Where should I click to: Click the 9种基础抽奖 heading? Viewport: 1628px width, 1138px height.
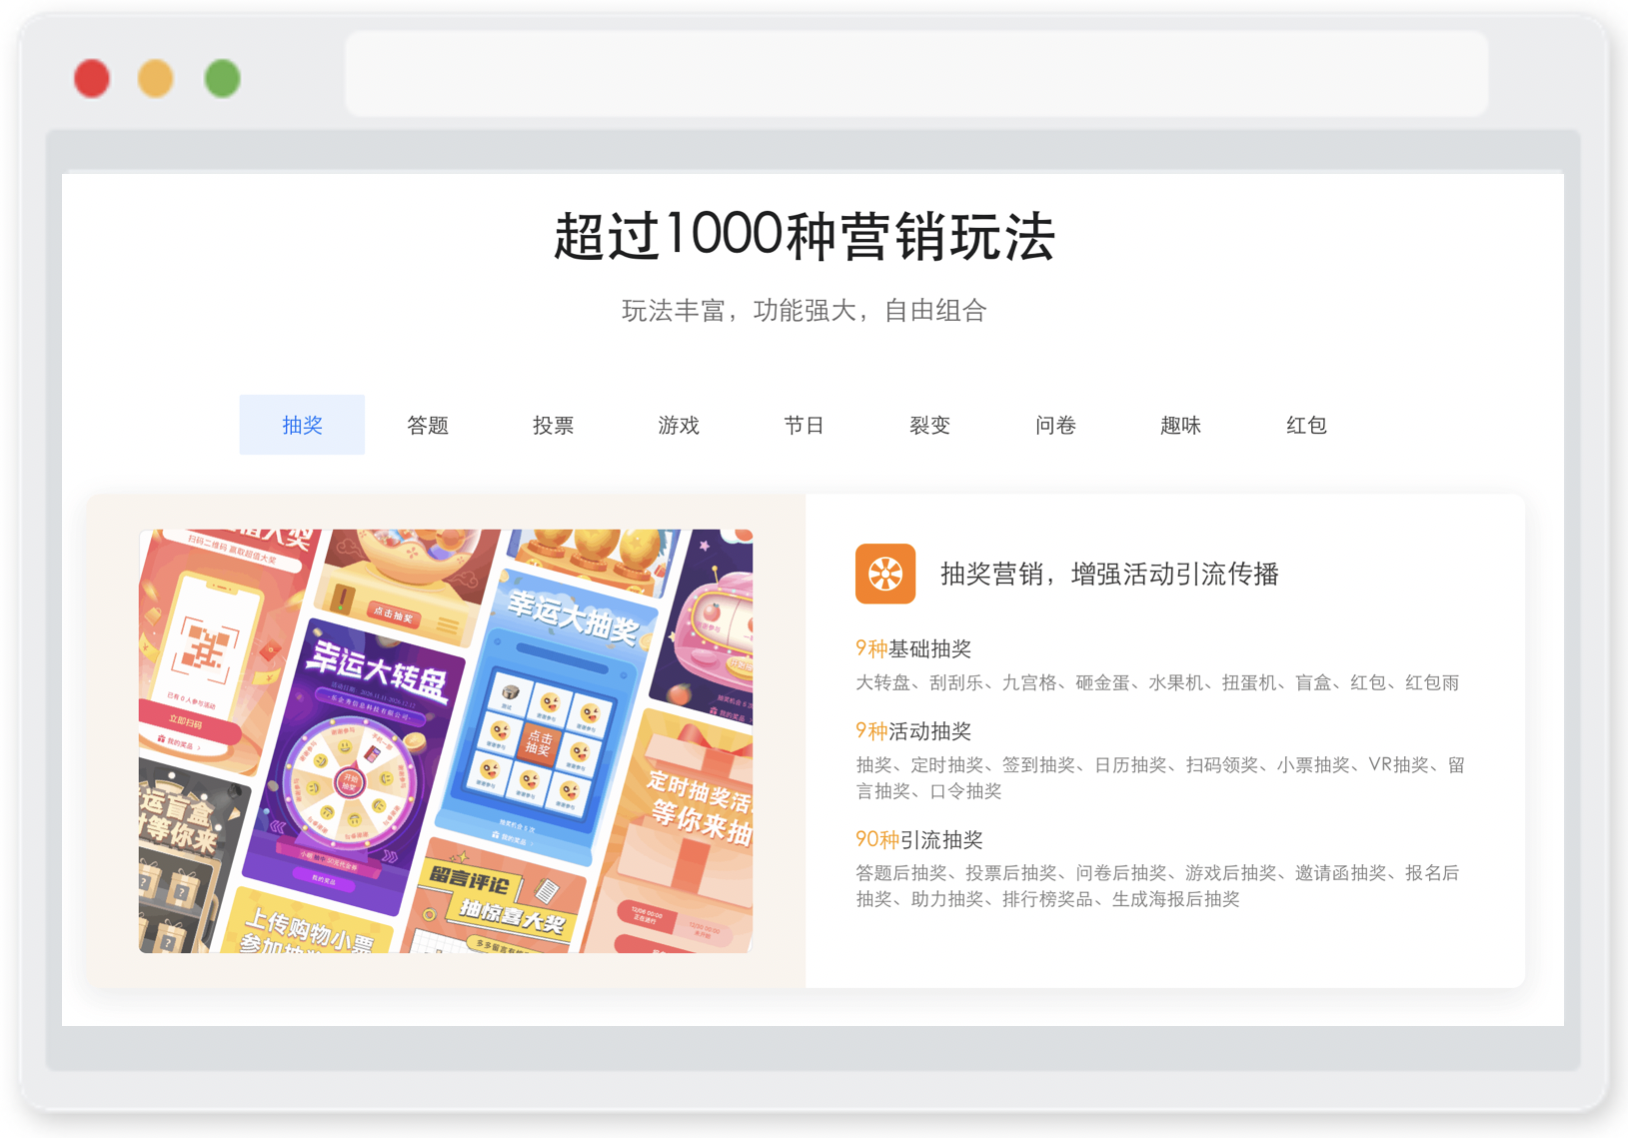[x=913, y=649]
